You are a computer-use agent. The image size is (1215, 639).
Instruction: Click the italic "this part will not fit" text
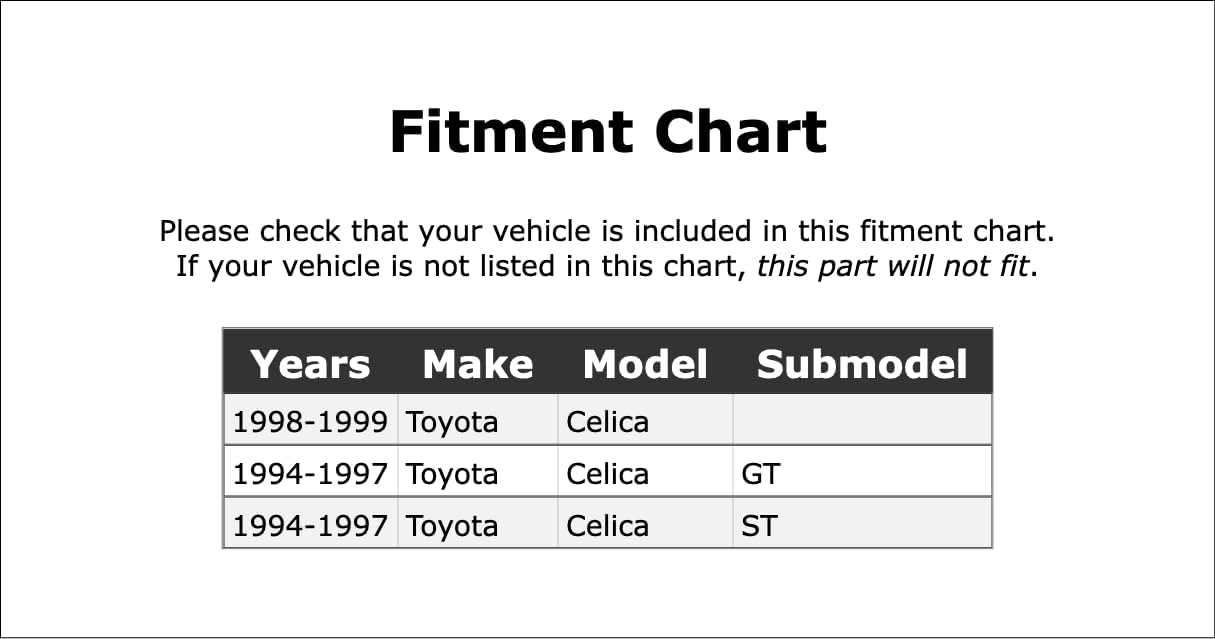(893, 267)
